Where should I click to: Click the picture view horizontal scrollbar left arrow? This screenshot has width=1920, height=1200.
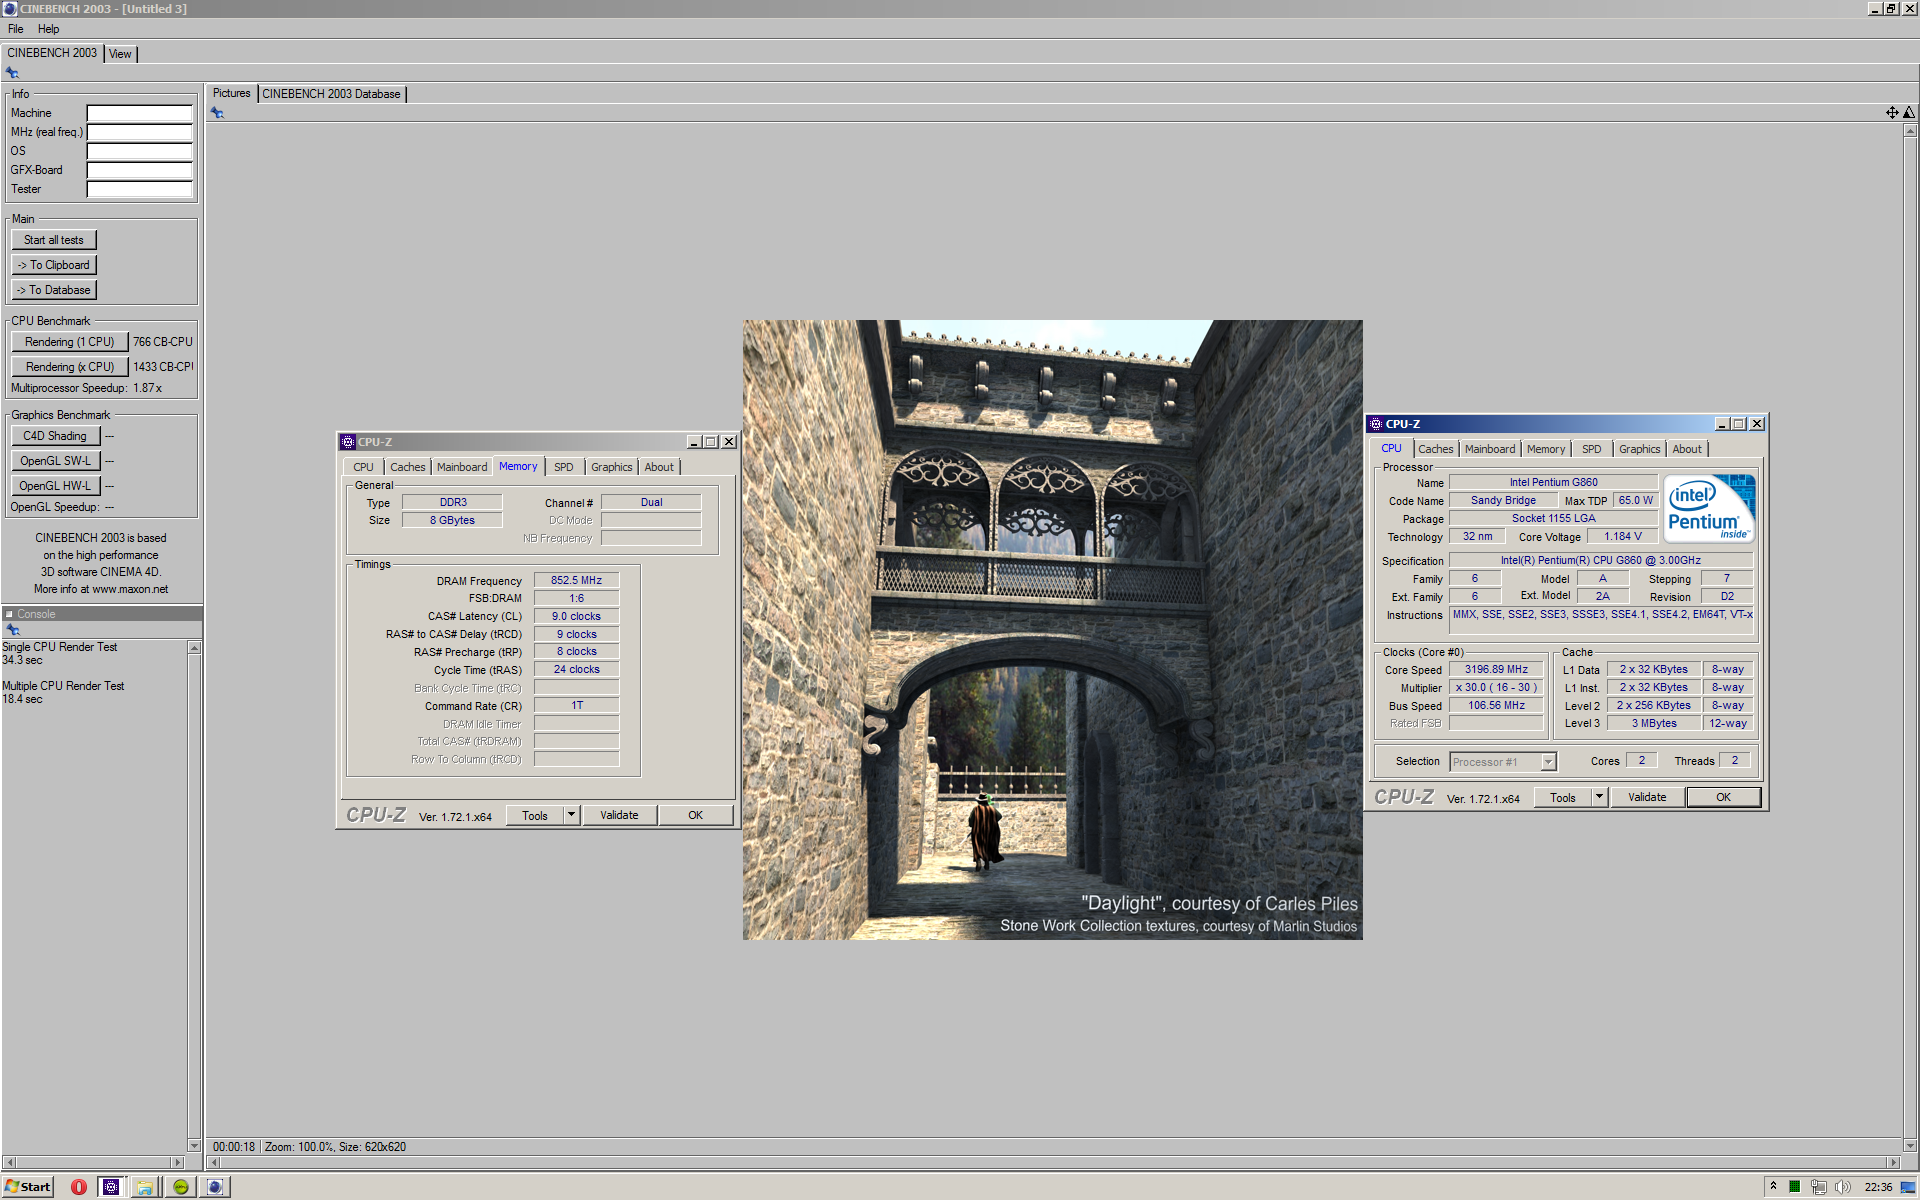coord(213,1163)
